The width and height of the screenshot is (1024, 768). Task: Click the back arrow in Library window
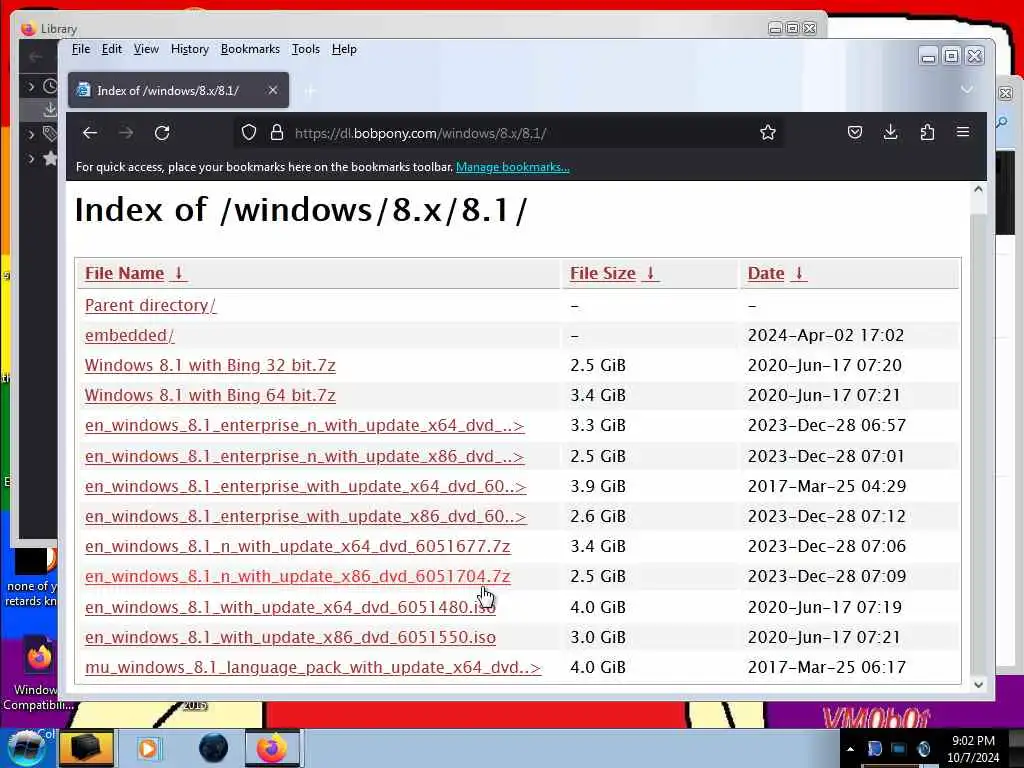pyautogui.click(x=35, y=57)
